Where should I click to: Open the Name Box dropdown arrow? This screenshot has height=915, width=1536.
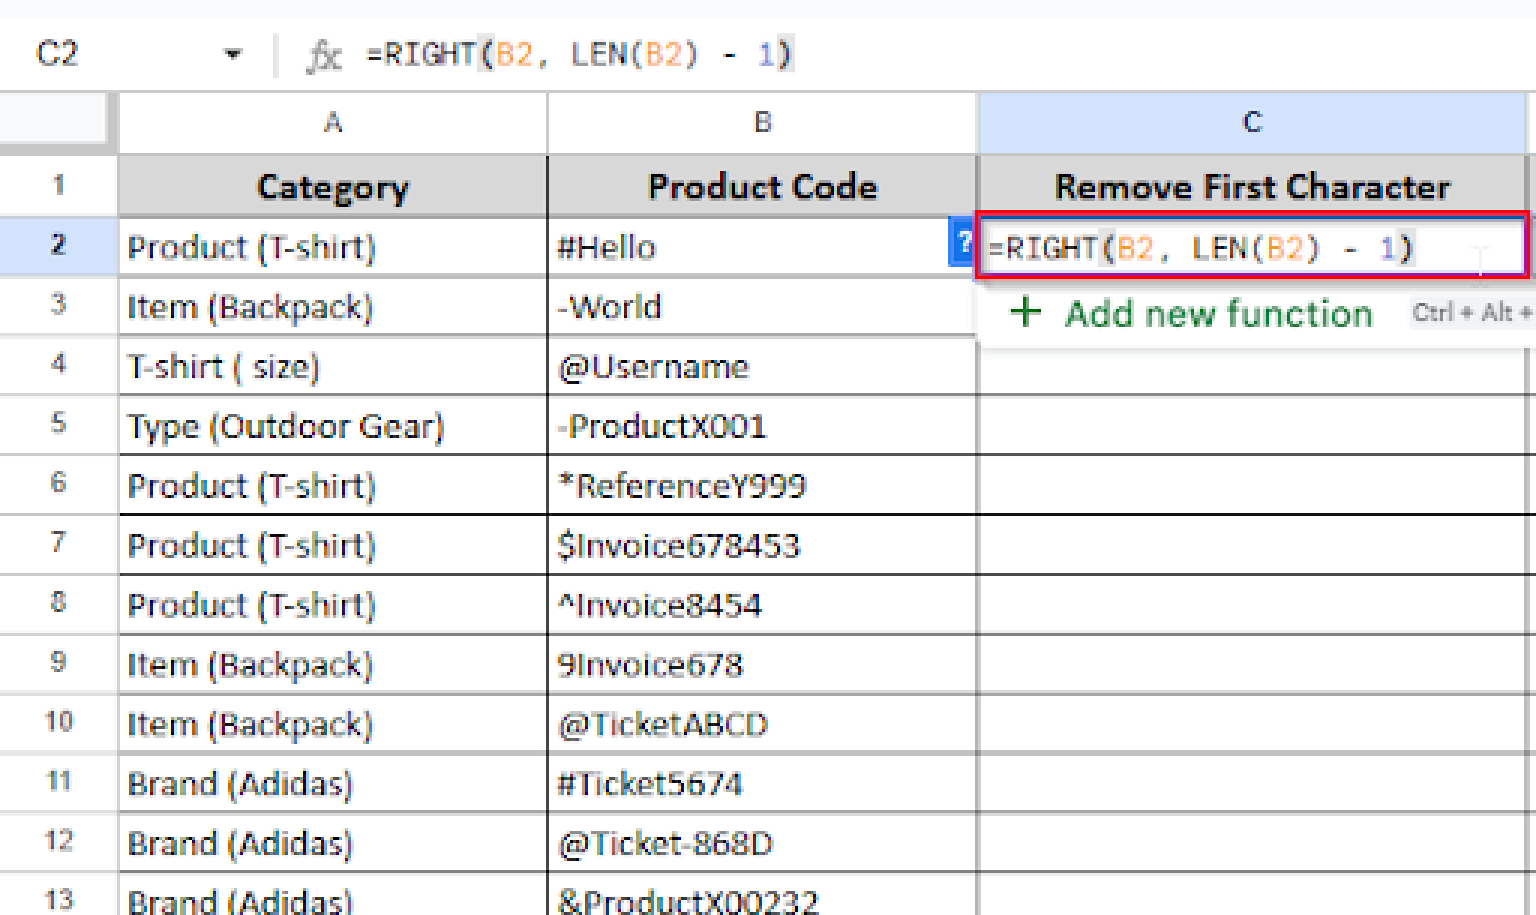(x=232, y=55)
